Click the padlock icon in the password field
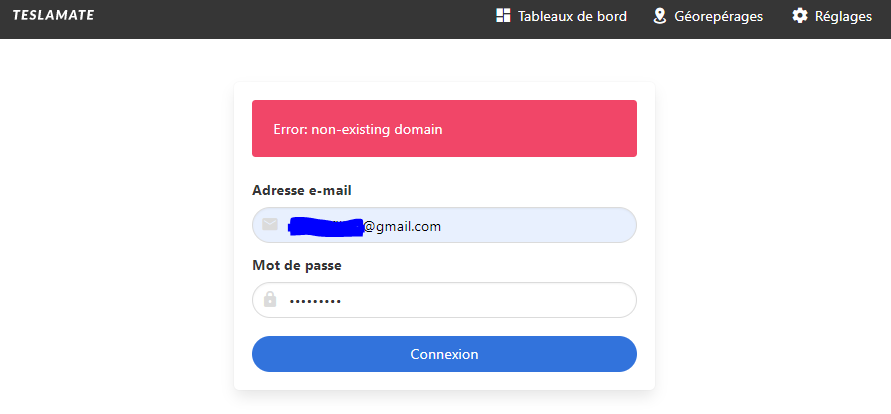 pyautogui.click(x=270, y=300)
